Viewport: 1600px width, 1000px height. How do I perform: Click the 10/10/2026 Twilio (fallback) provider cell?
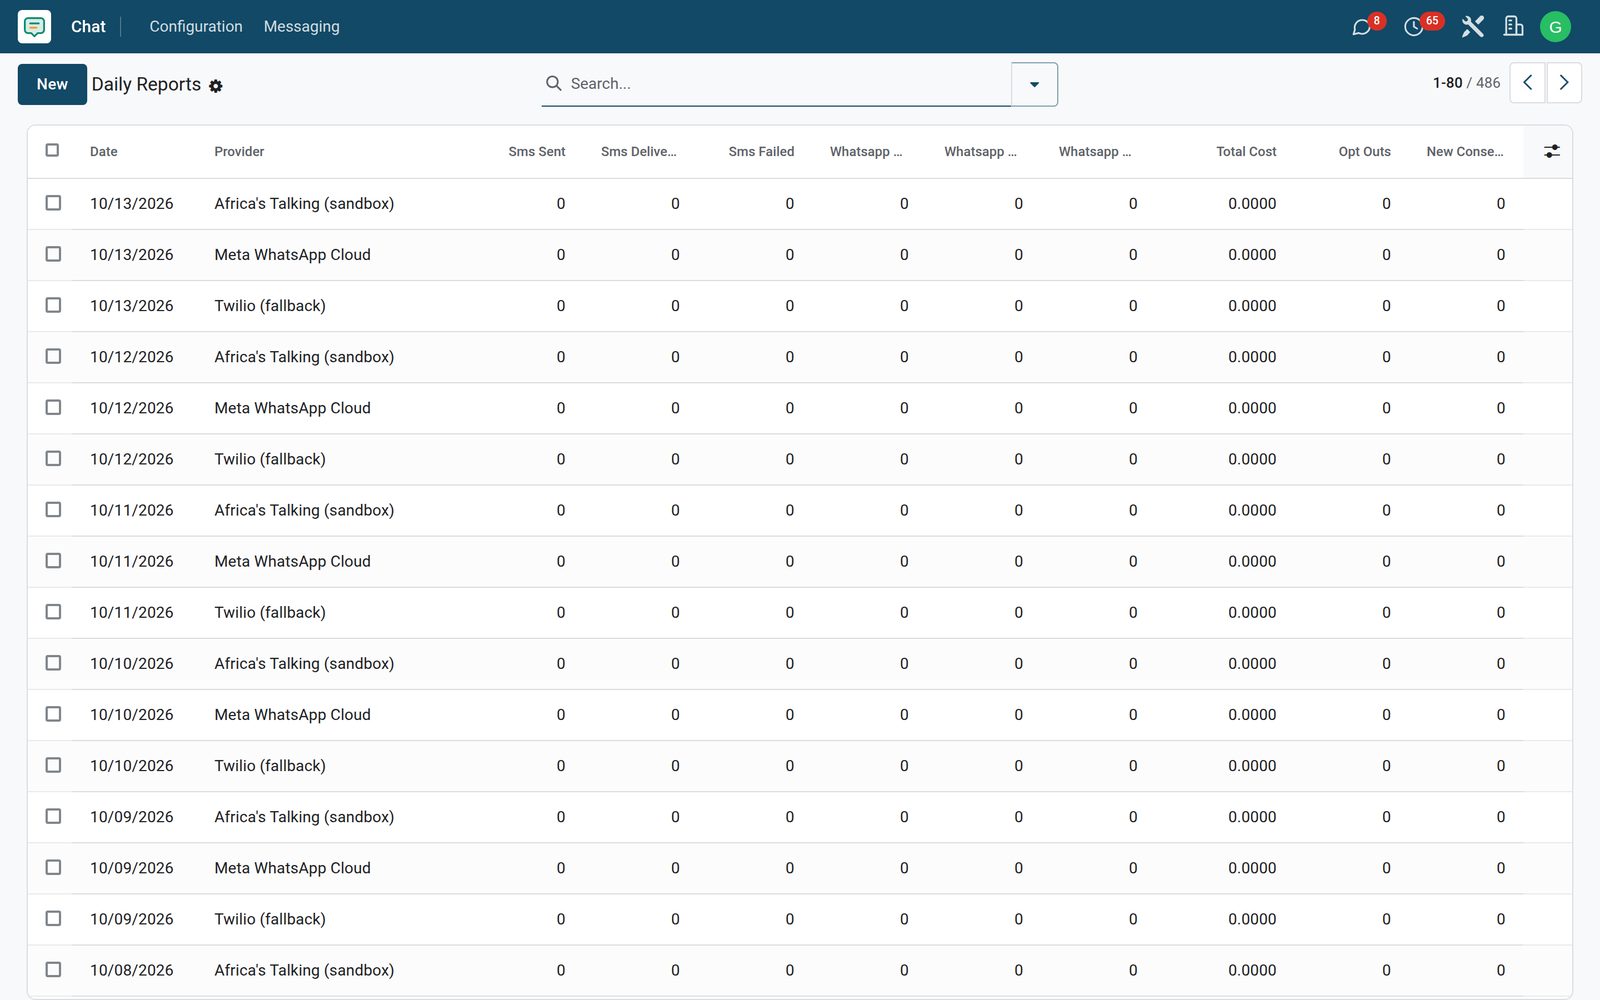pyautogui.click(x=270, y=766)
